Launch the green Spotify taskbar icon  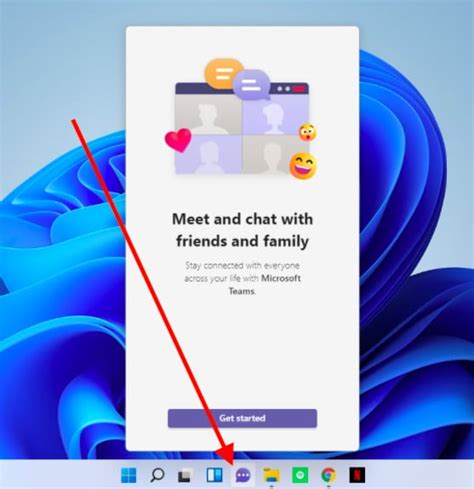click(300, 475)
